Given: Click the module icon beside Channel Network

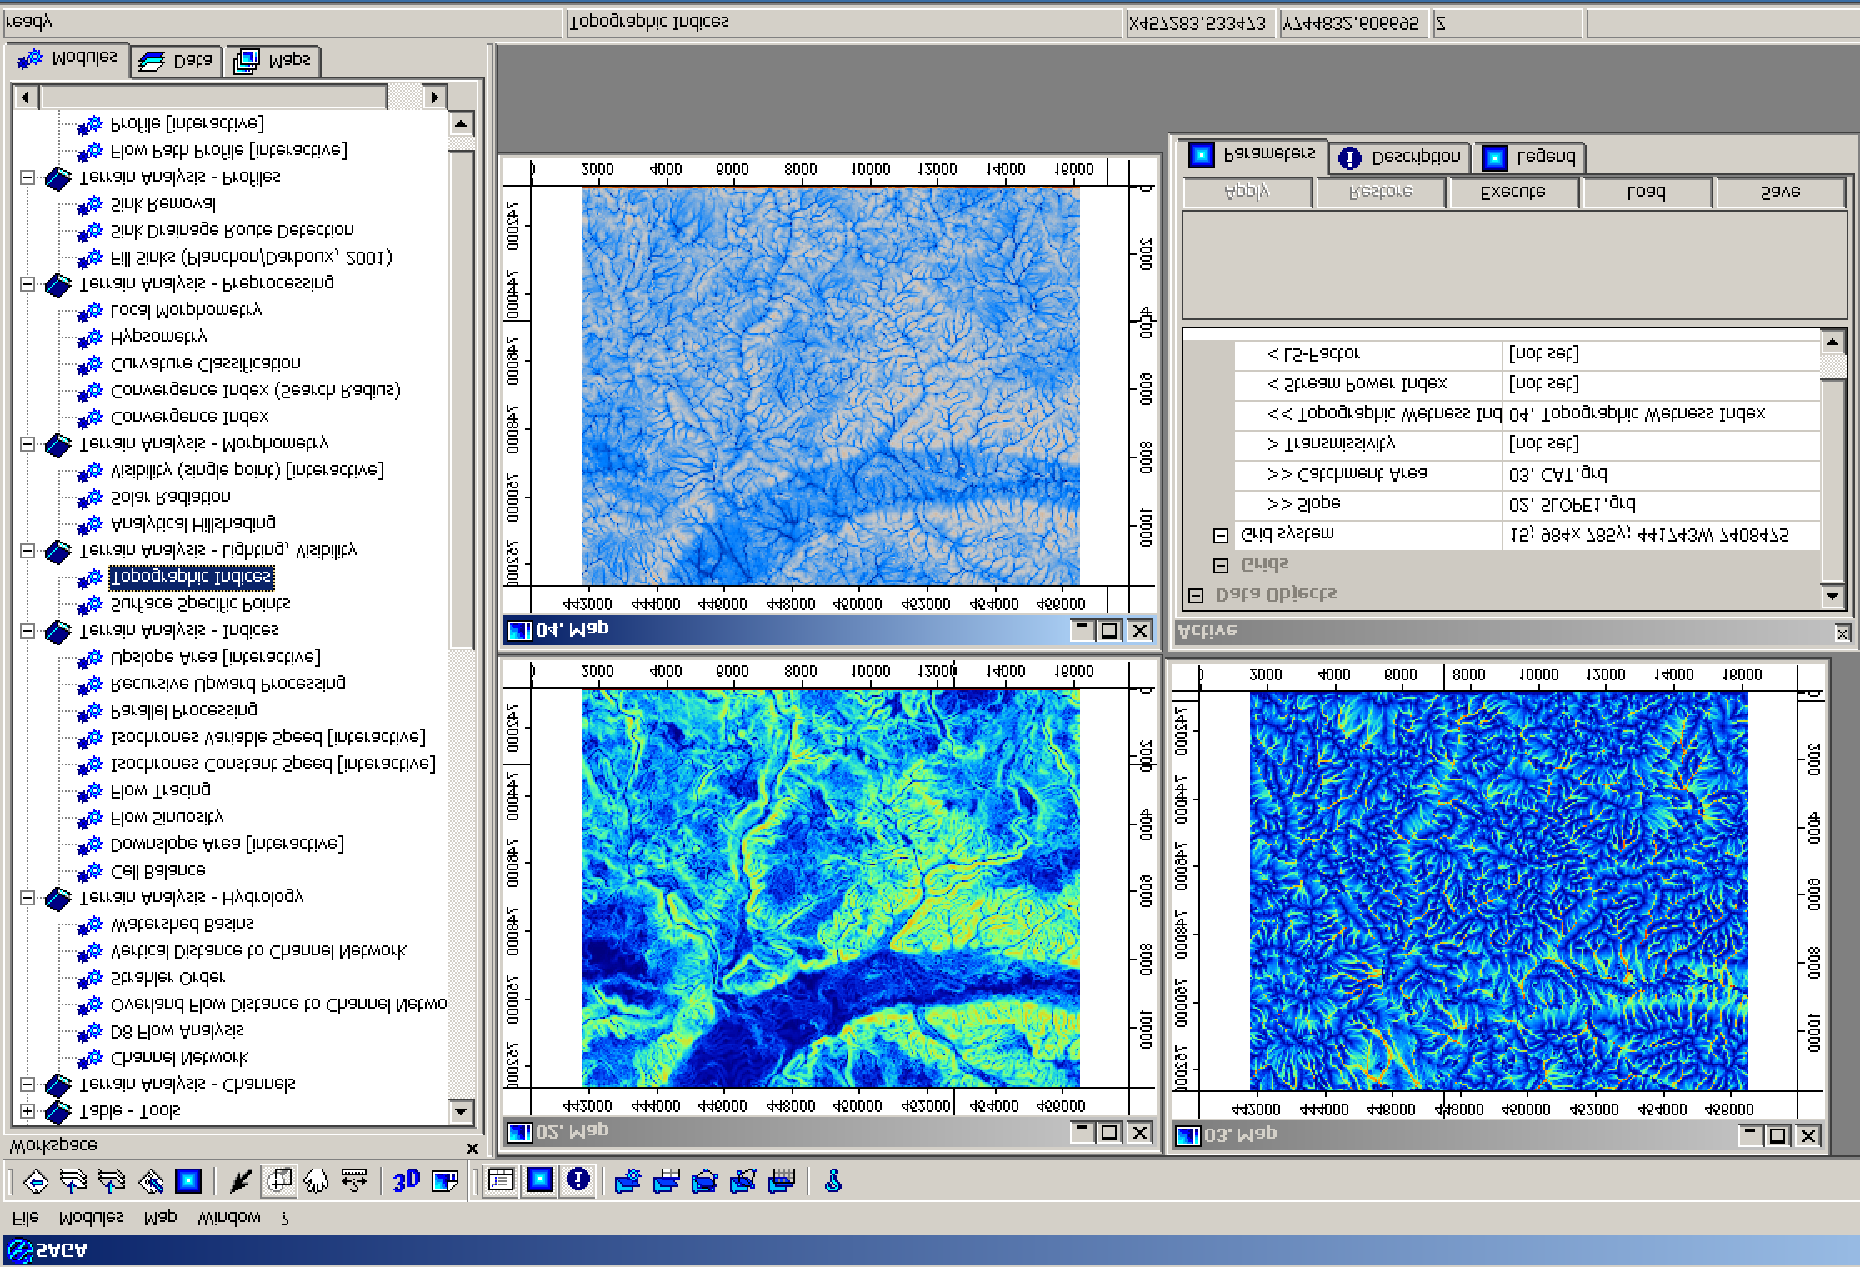Looking at the screenshot, I should [90, 1058].
